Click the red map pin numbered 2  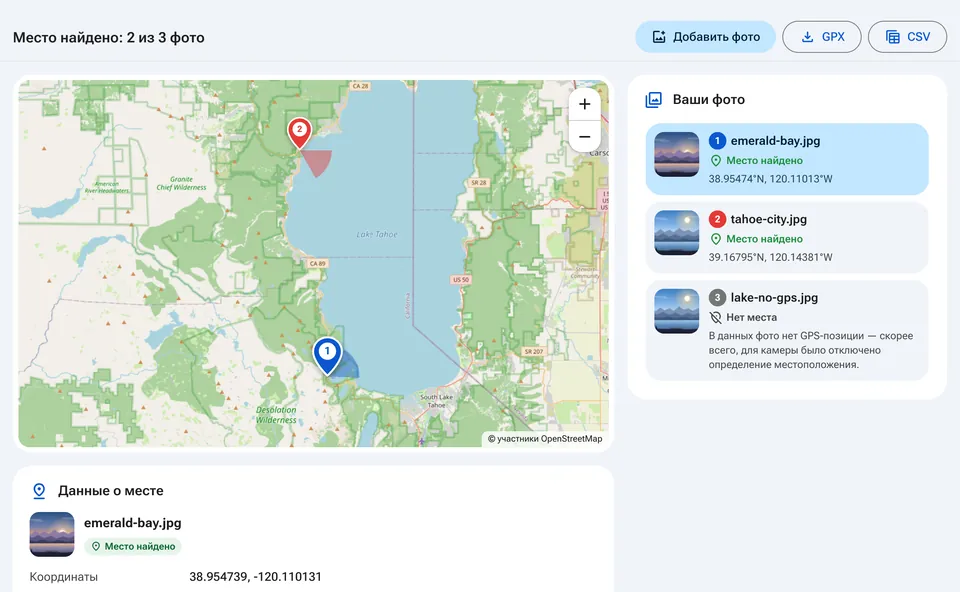click(x=299, y=133)
